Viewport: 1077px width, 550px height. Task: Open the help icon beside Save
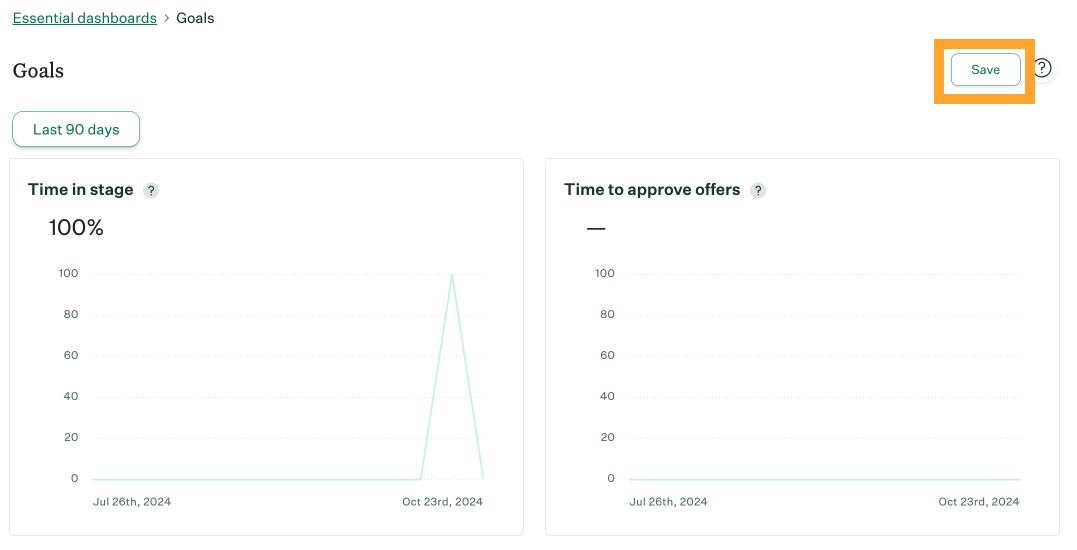(1042, 68)
